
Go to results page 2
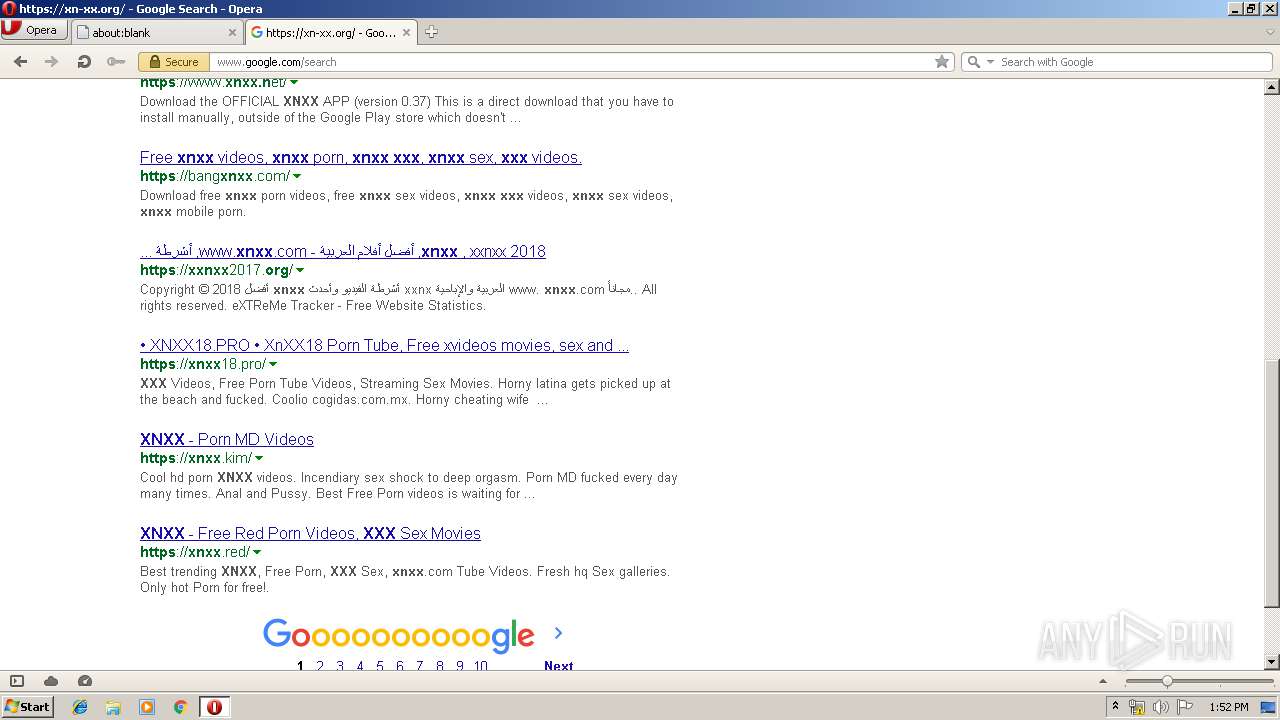pyautogui.click(x=320, y=665)
